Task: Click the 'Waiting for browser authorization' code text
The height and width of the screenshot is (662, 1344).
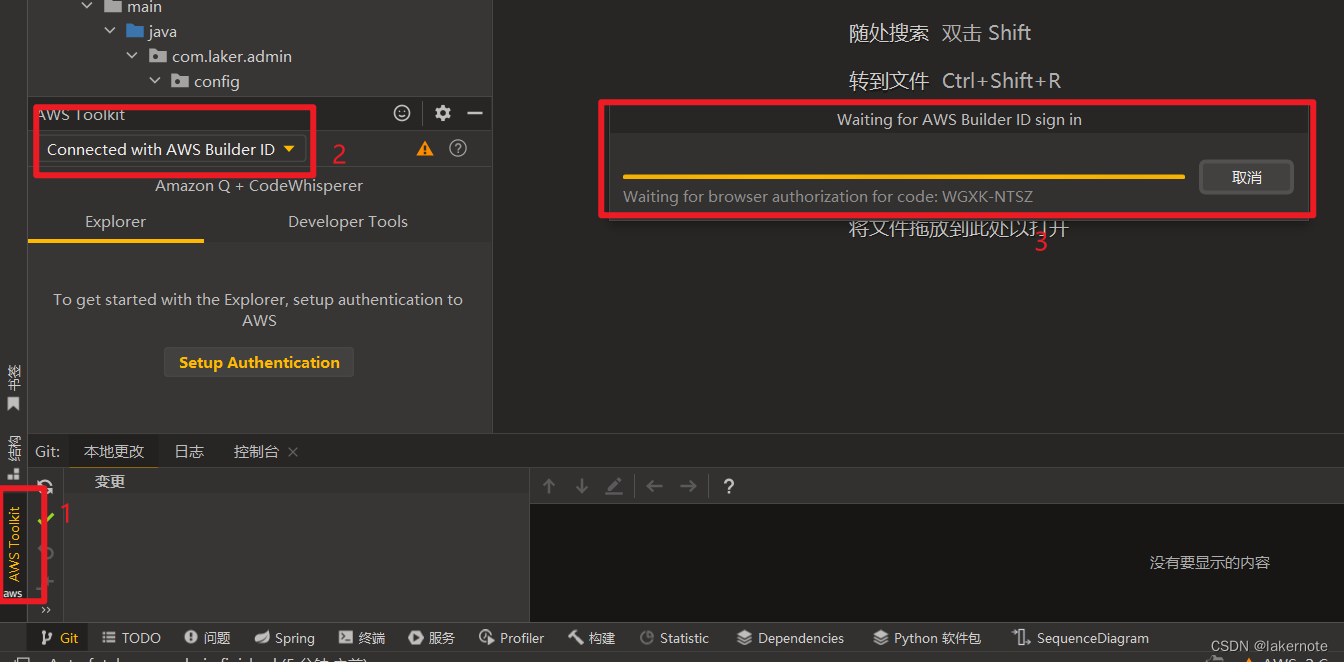Action: click(x=828, y=197)
